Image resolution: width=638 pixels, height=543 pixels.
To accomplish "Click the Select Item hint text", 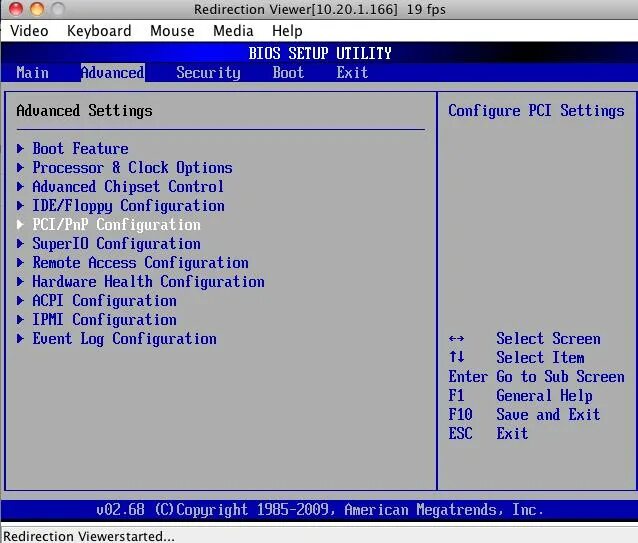I will click(540, 358).
